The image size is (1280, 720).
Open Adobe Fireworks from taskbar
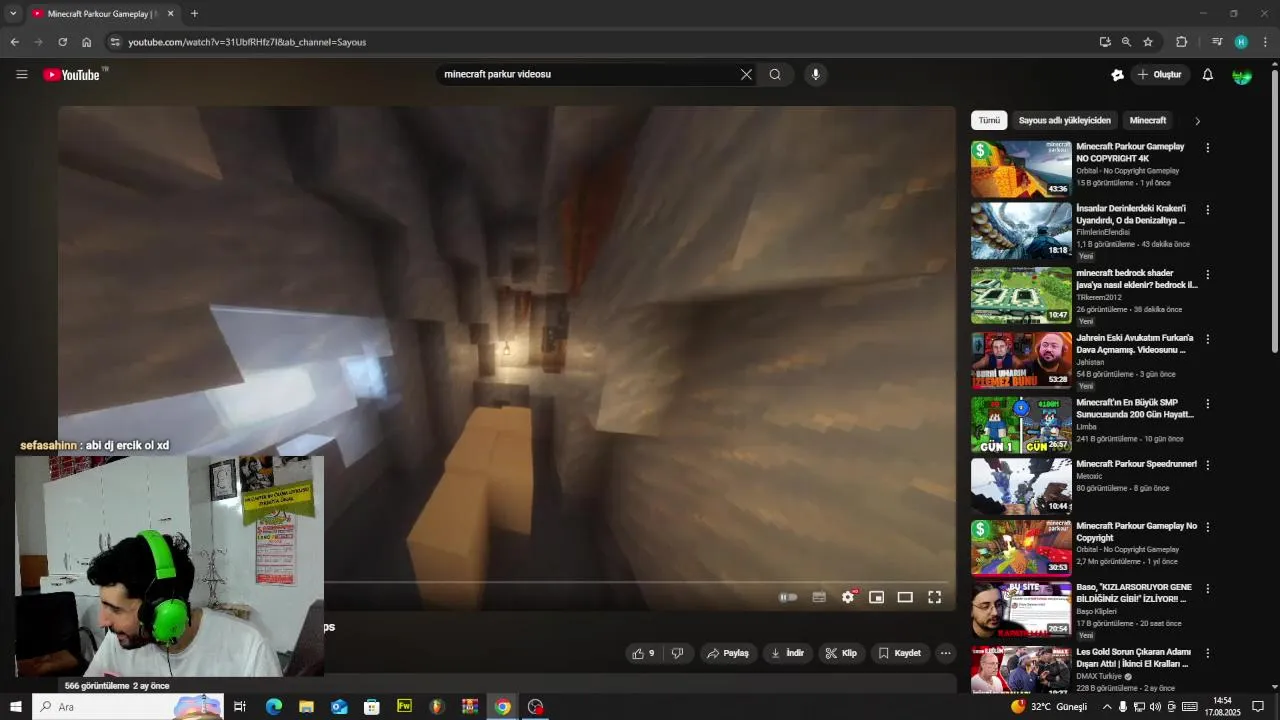point(404,707)
